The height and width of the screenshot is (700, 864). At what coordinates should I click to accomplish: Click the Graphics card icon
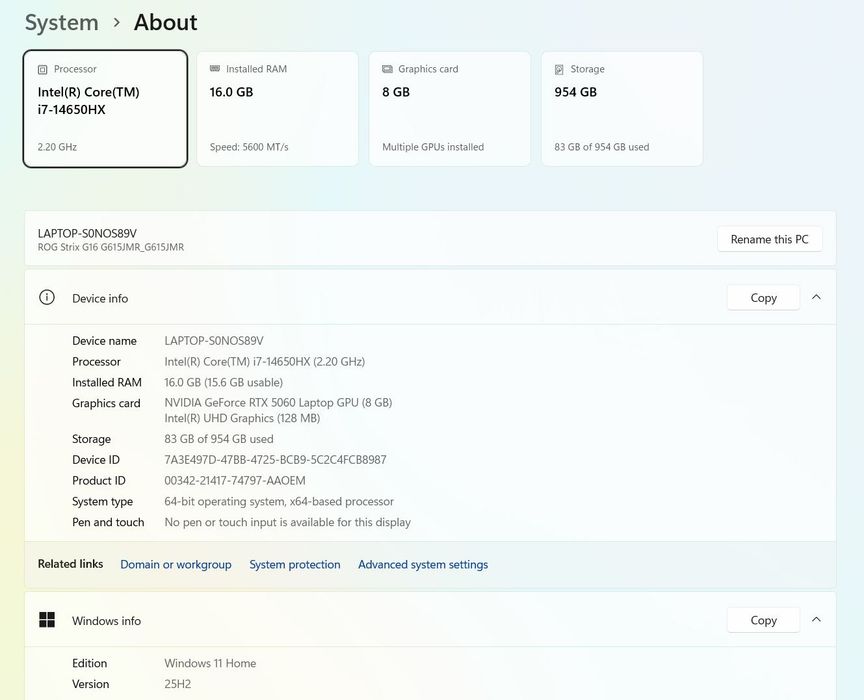pyautogui.click(x=387, y=69)
